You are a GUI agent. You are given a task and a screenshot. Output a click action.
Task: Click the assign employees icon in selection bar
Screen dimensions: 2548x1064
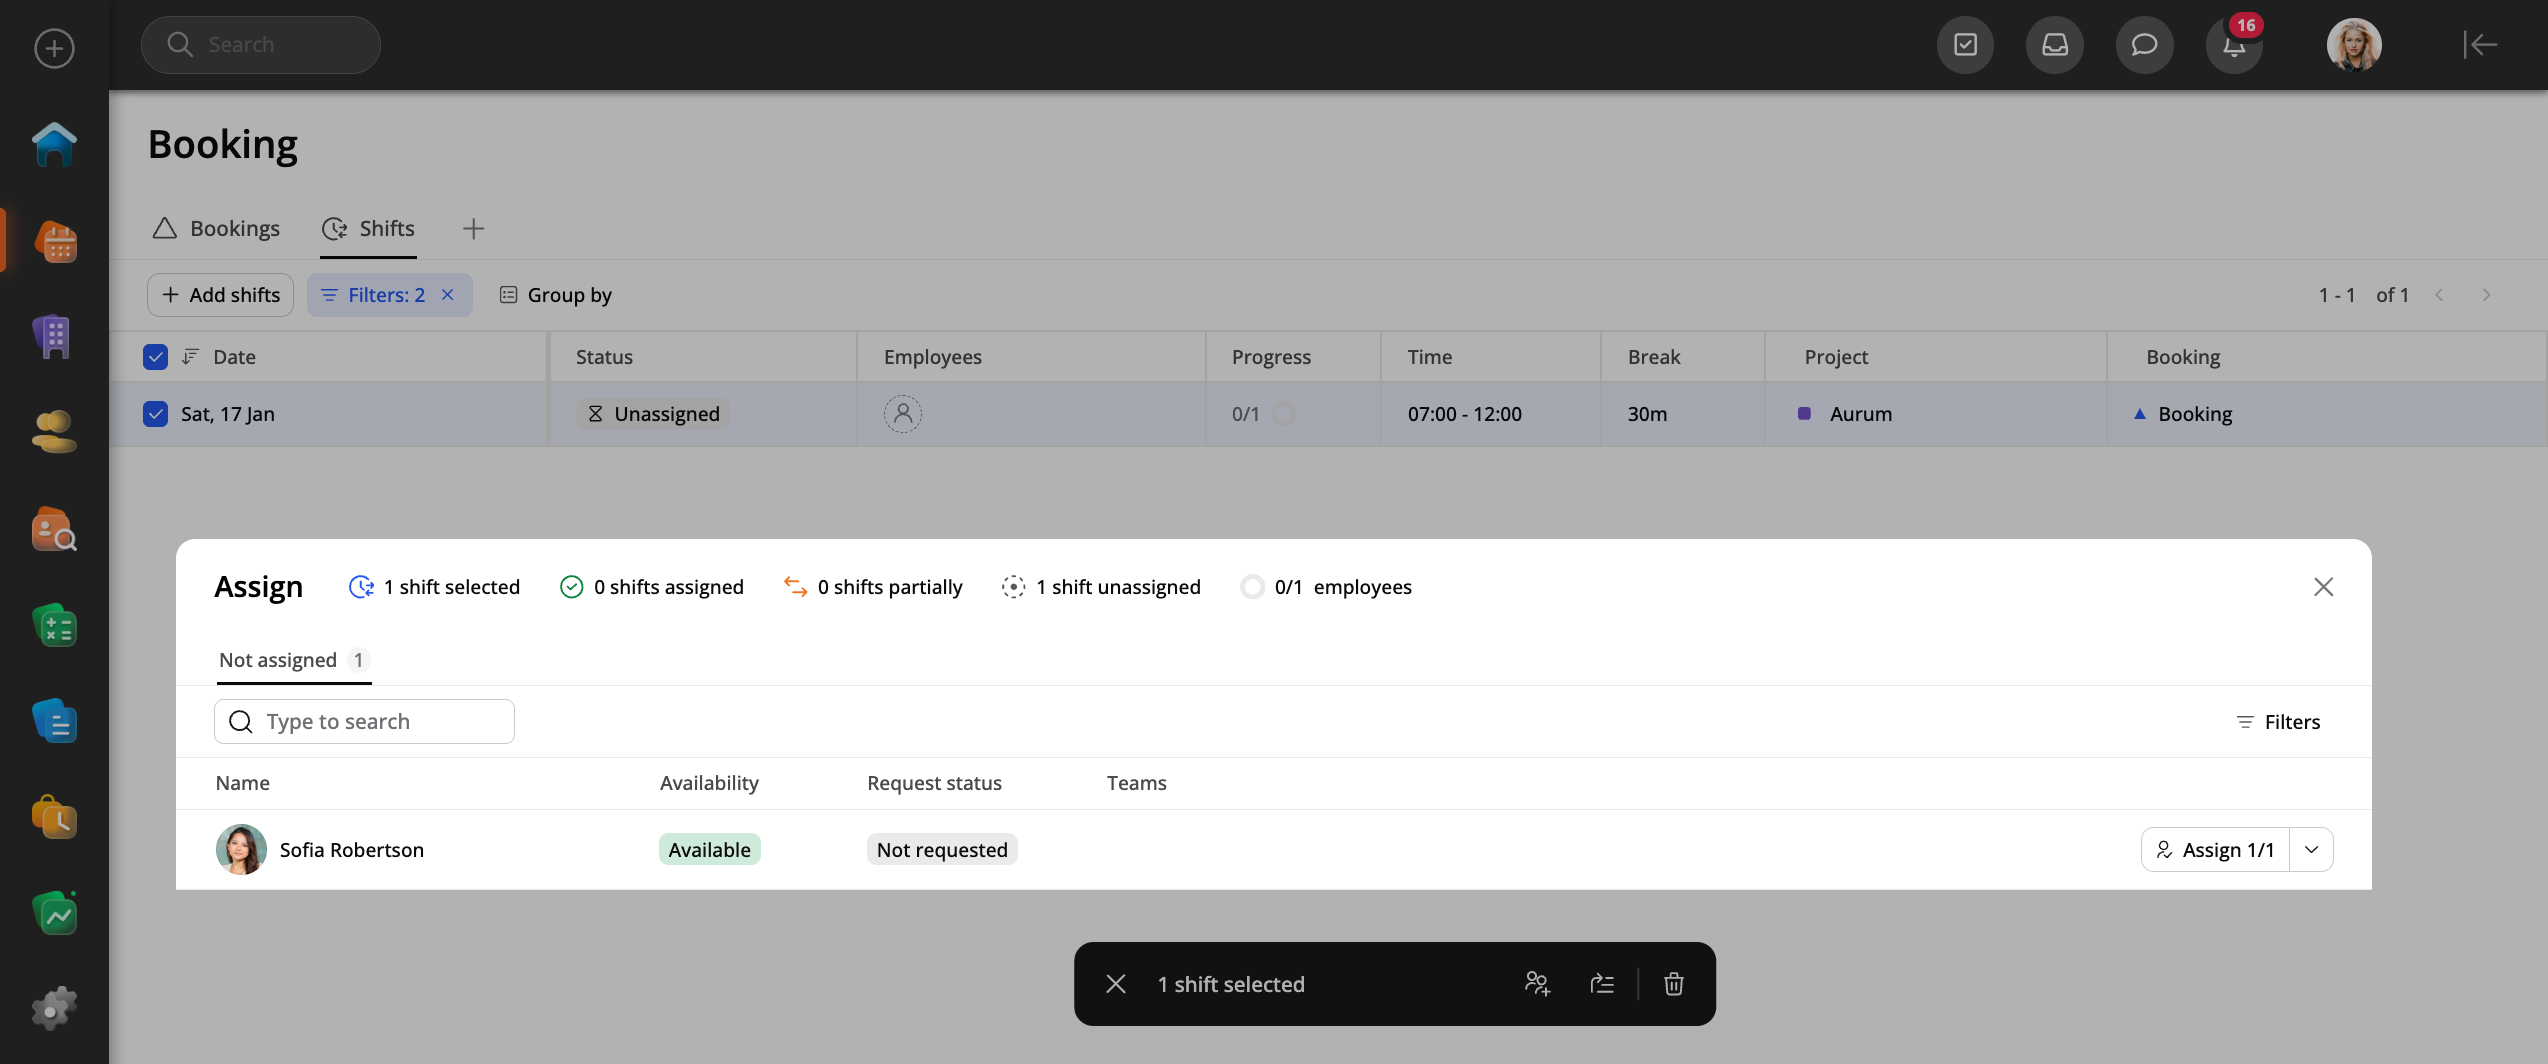point(1537,984)
